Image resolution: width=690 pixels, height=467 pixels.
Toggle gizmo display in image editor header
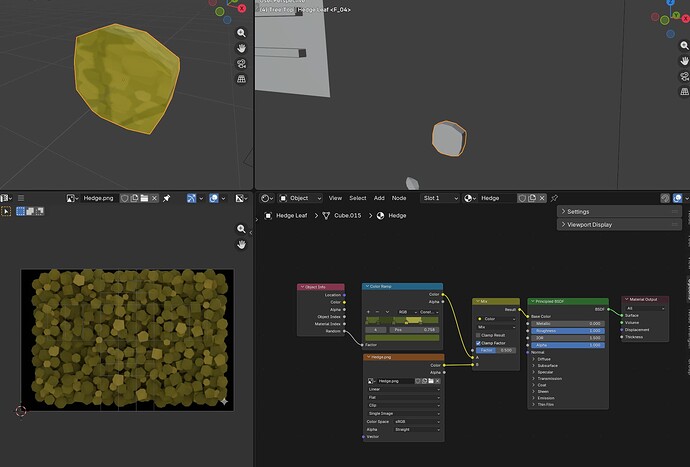pos(191,199)
